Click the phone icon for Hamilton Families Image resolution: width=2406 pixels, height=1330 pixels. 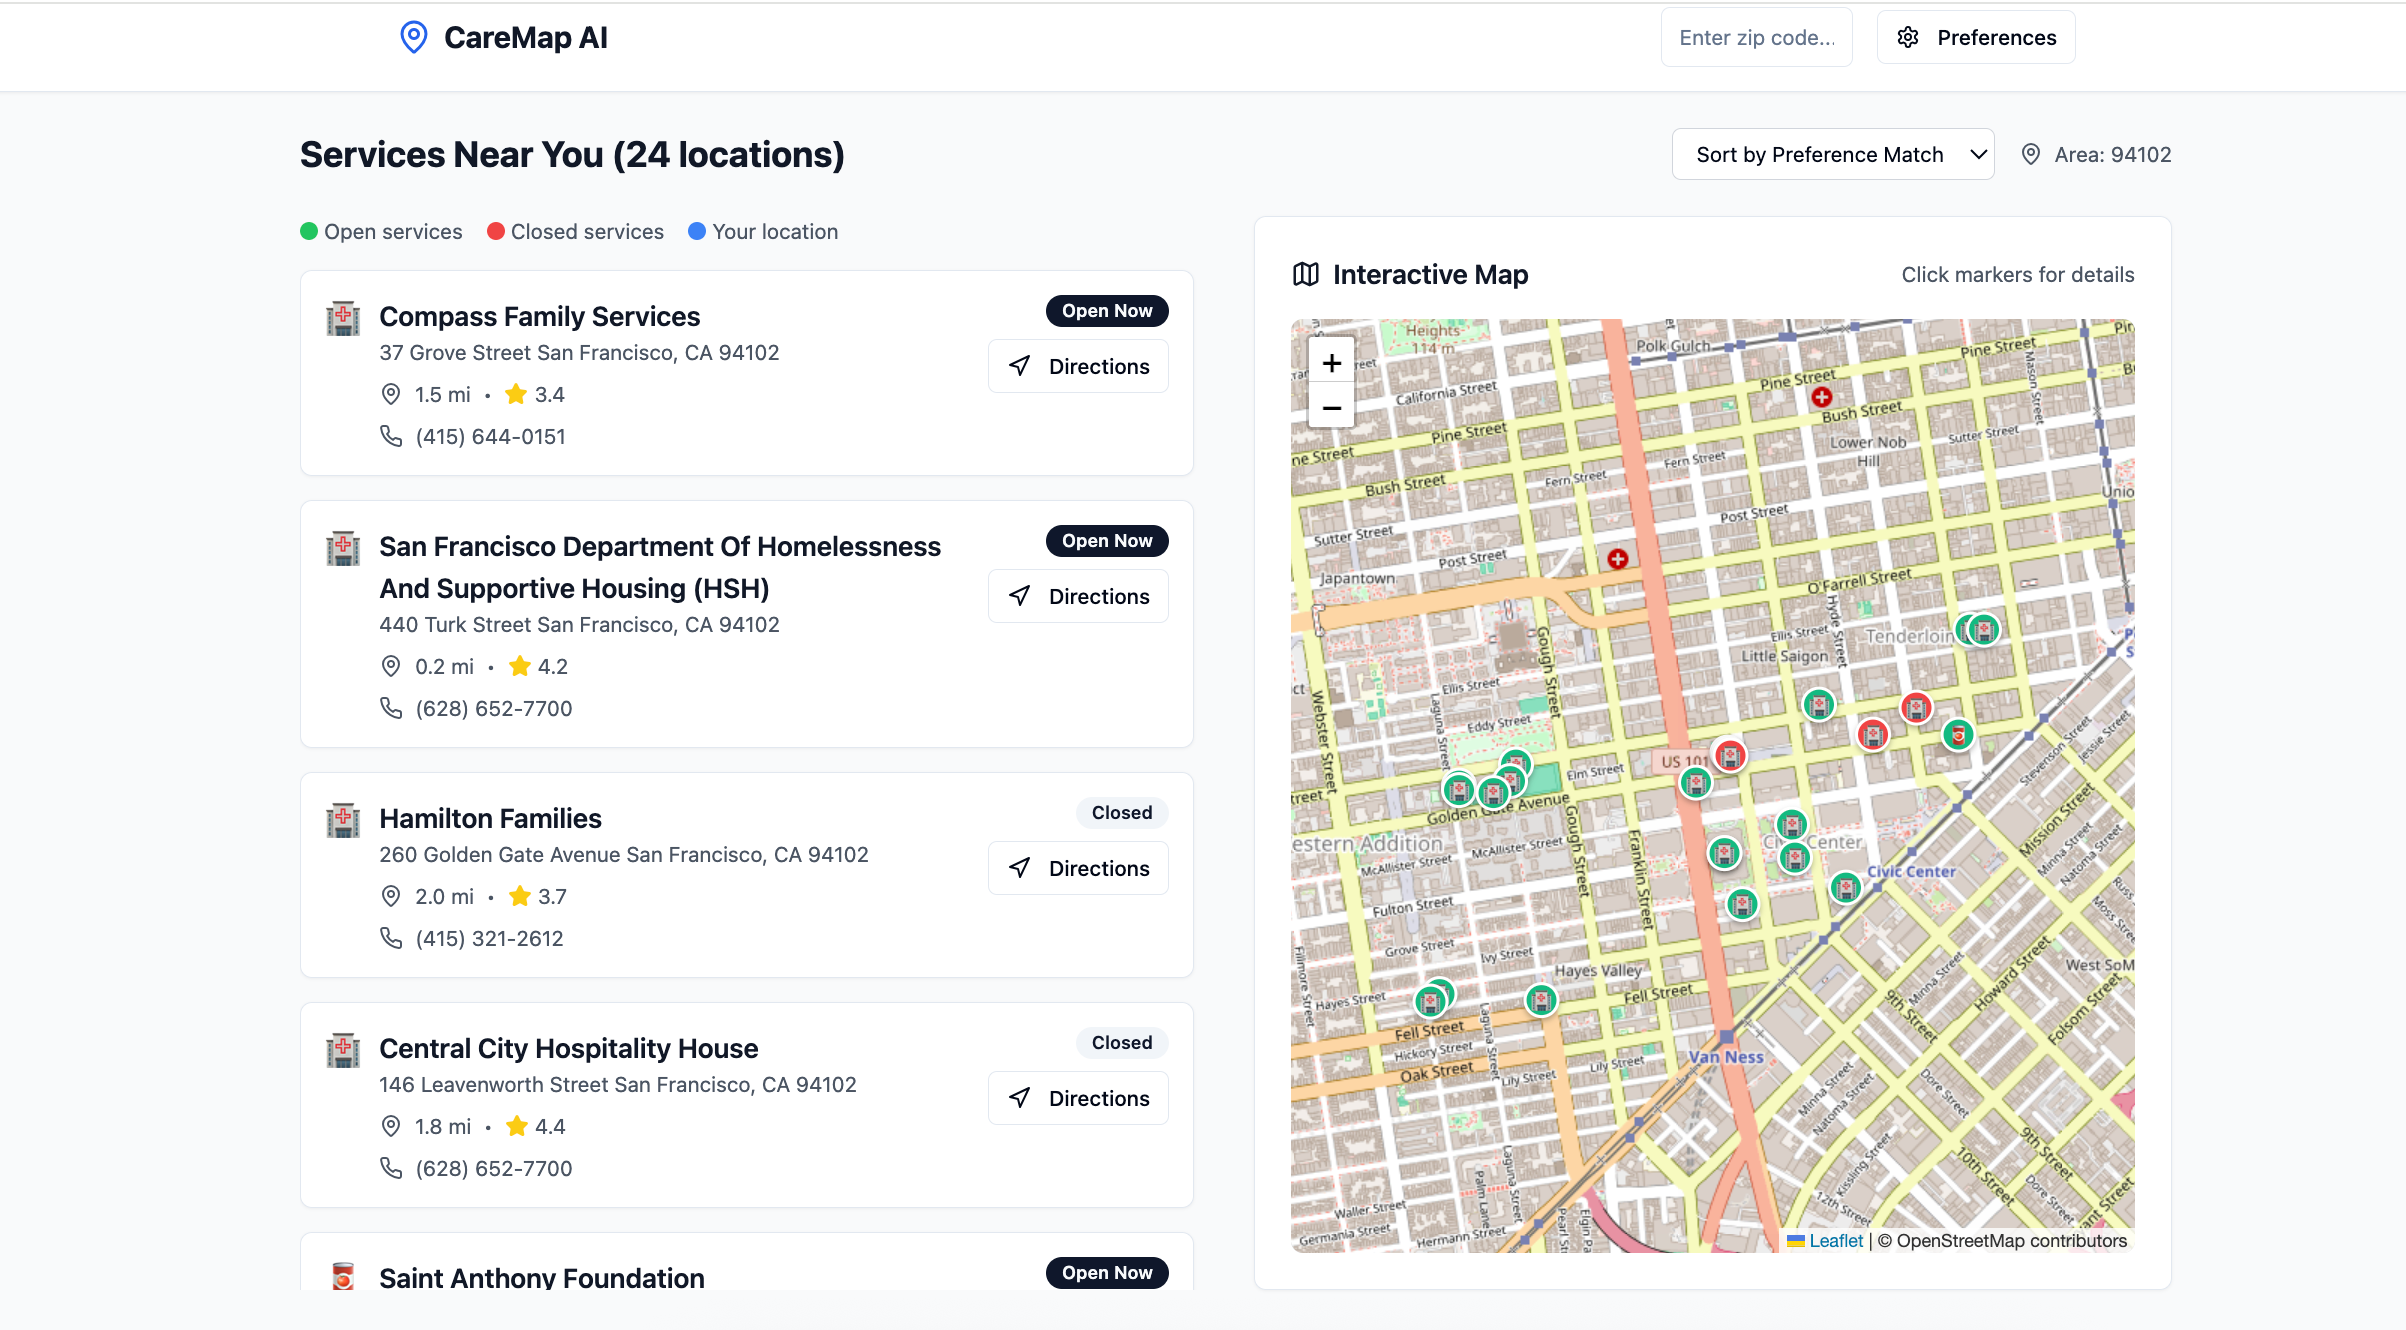pos(391,938)
